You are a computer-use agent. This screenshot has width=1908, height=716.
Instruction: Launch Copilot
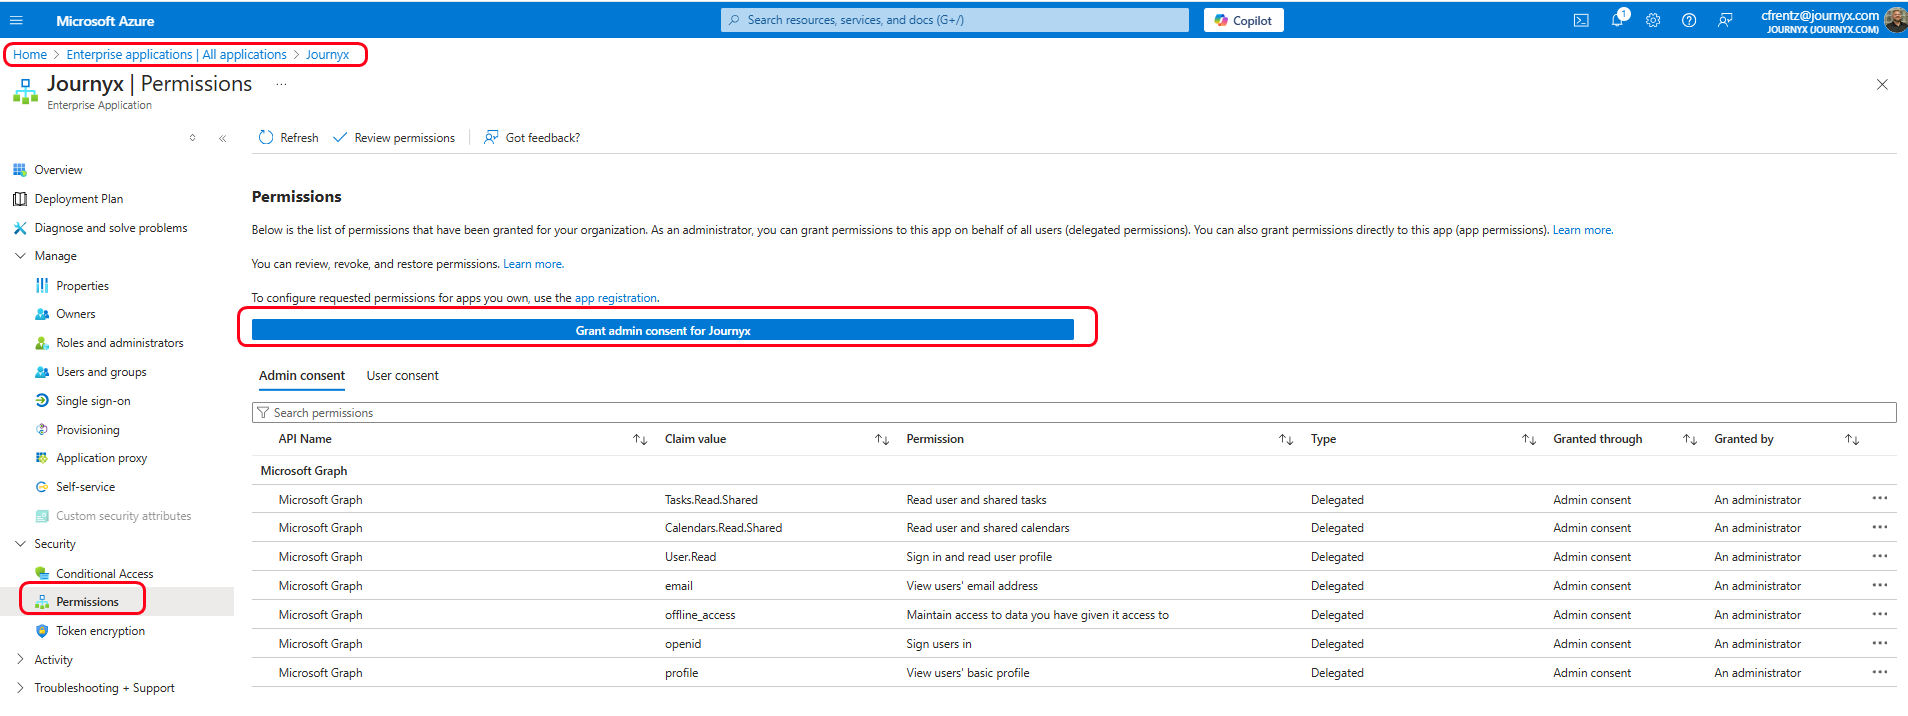tap(1243, 20)
